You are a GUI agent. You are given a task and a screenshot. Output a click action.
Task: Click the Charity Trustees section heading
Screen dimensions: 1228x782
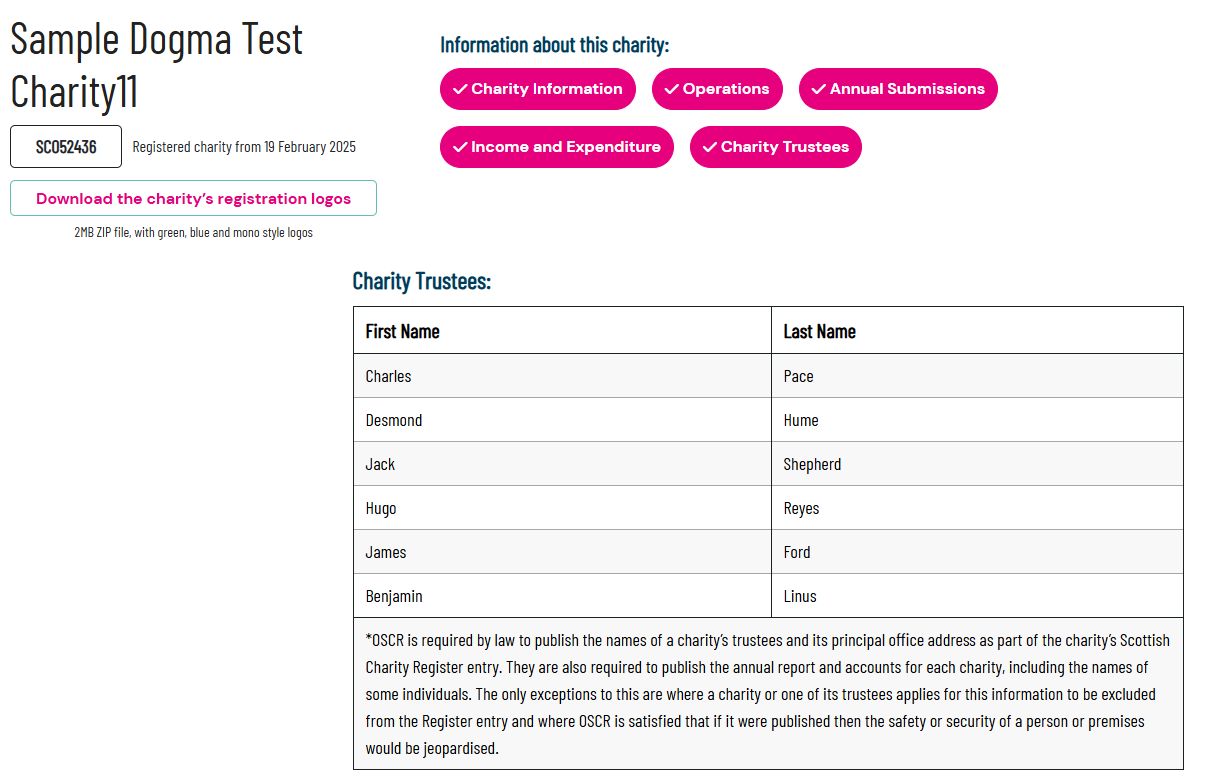422,281
